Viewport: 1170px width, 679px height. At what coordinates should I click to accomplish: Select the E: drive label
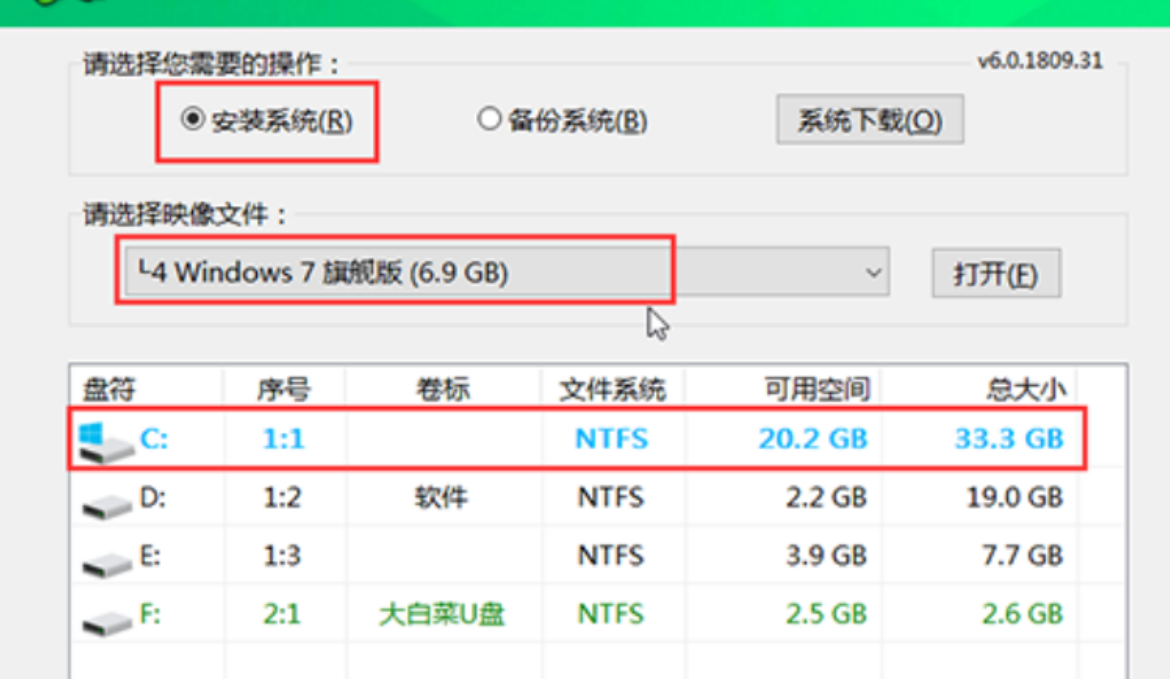coord(150,555)
